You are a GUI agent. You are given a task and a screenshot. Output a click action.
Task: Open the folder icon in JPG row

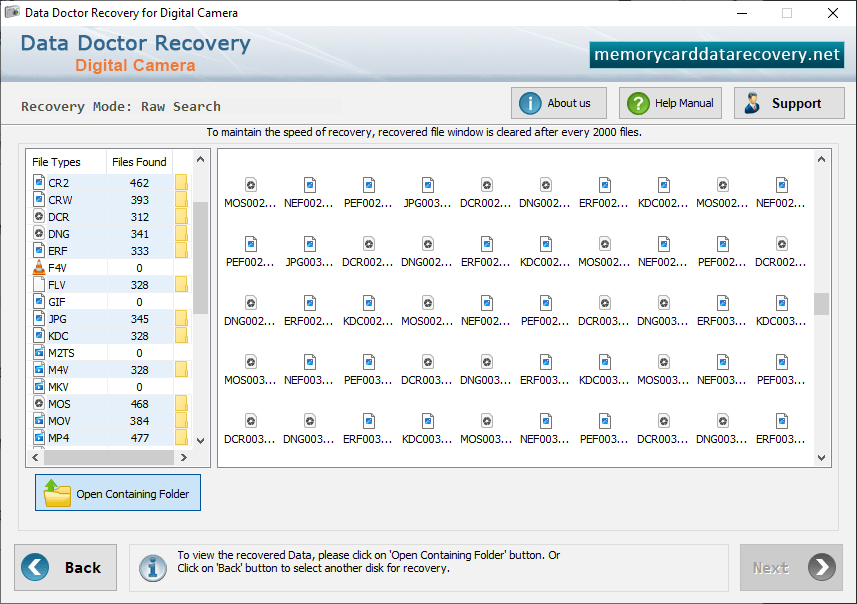(181, 318)
